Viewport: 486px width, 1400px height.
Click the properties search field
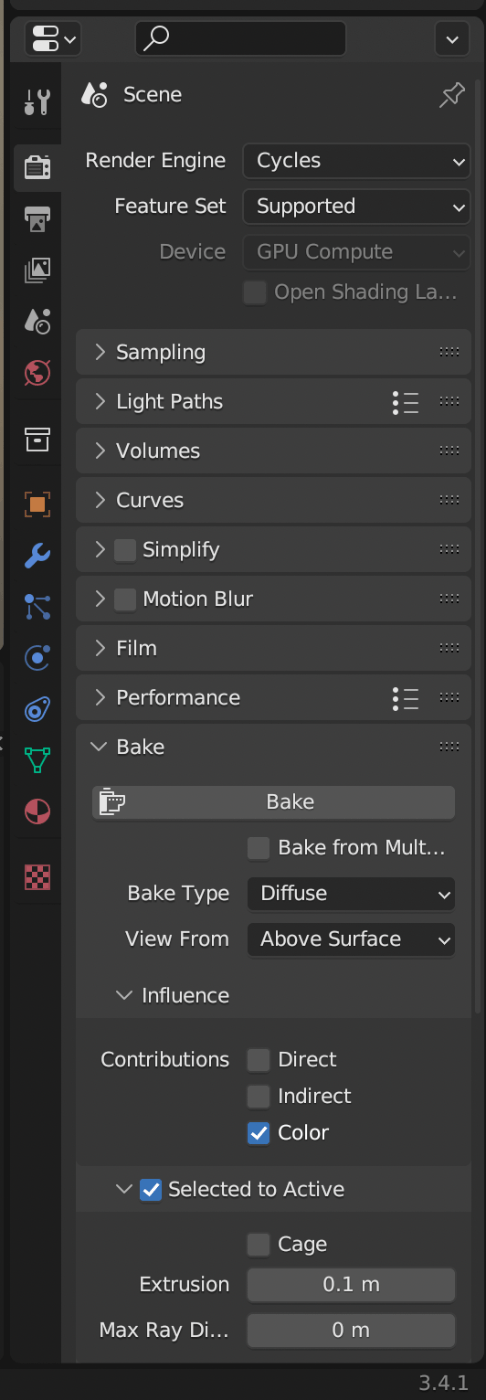(240, 39)
